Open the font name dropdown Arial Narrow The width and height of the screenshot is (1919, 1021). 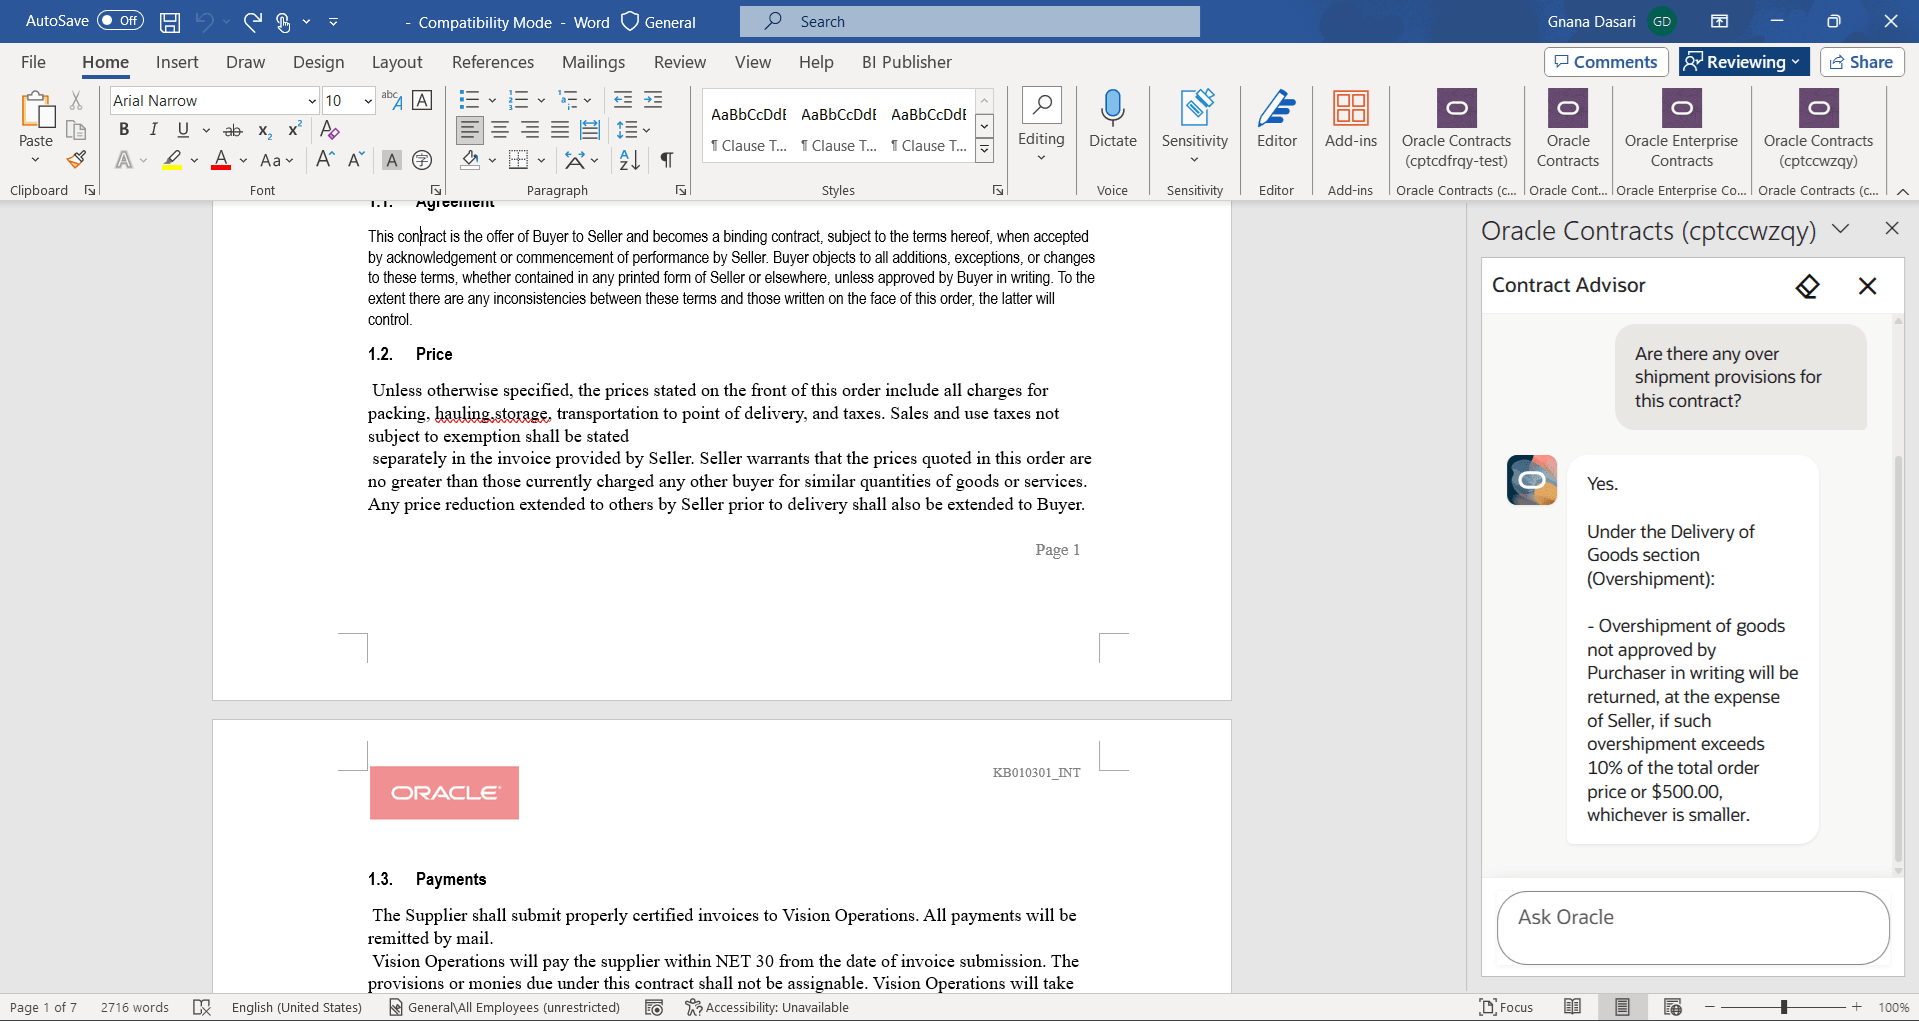click(312, 101)
